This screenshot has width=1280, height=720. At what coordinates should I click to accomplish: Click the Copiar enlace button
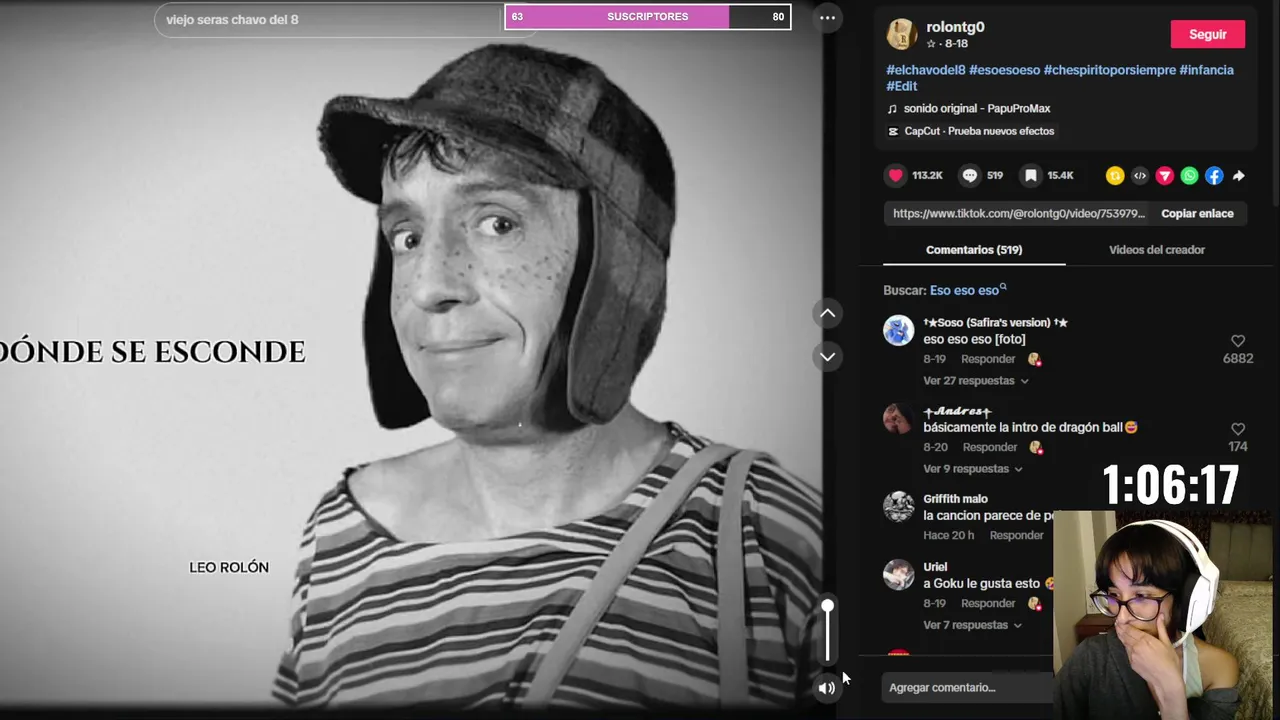pyautogui.click(x=1197, y=214)
